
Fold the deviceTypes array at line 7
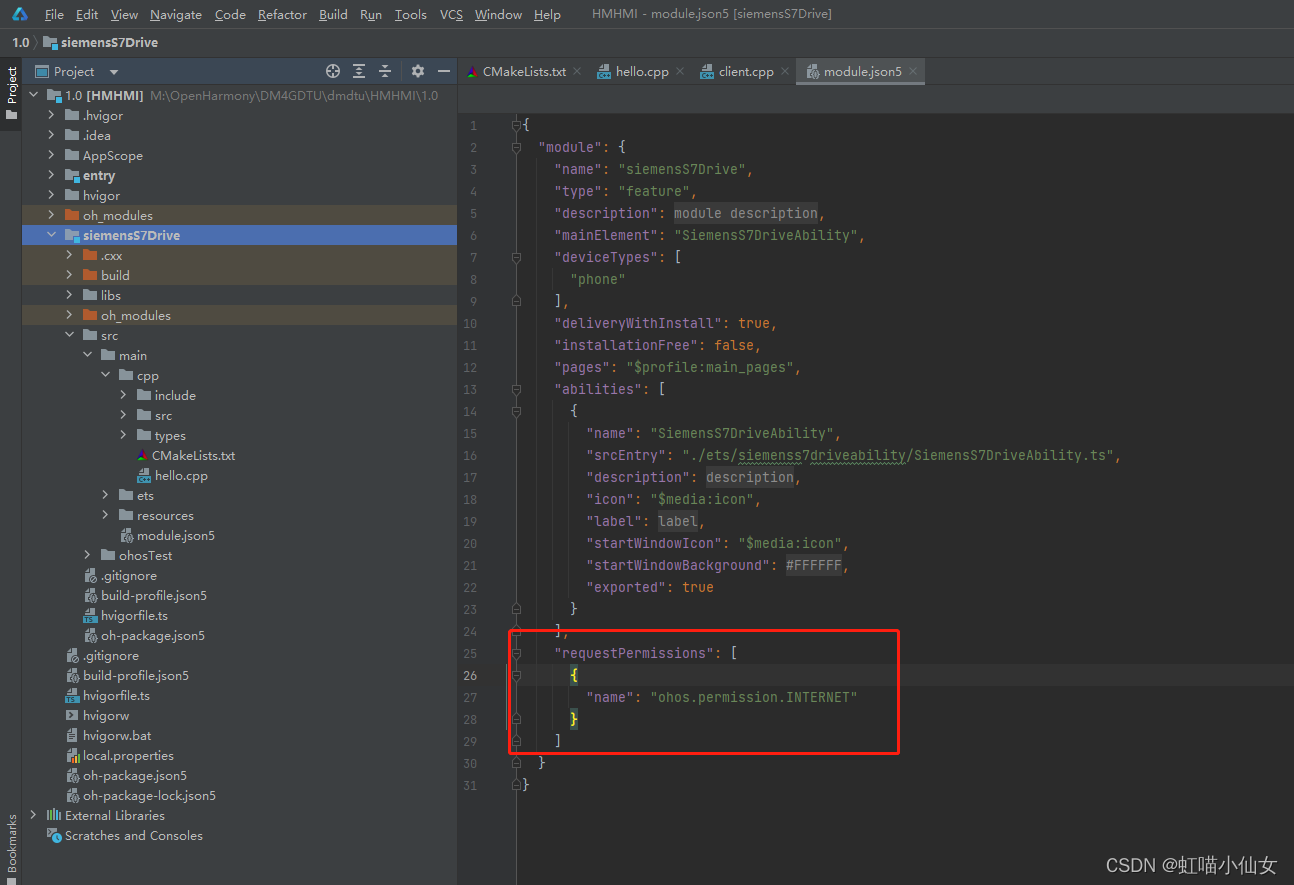pos(516,257)
